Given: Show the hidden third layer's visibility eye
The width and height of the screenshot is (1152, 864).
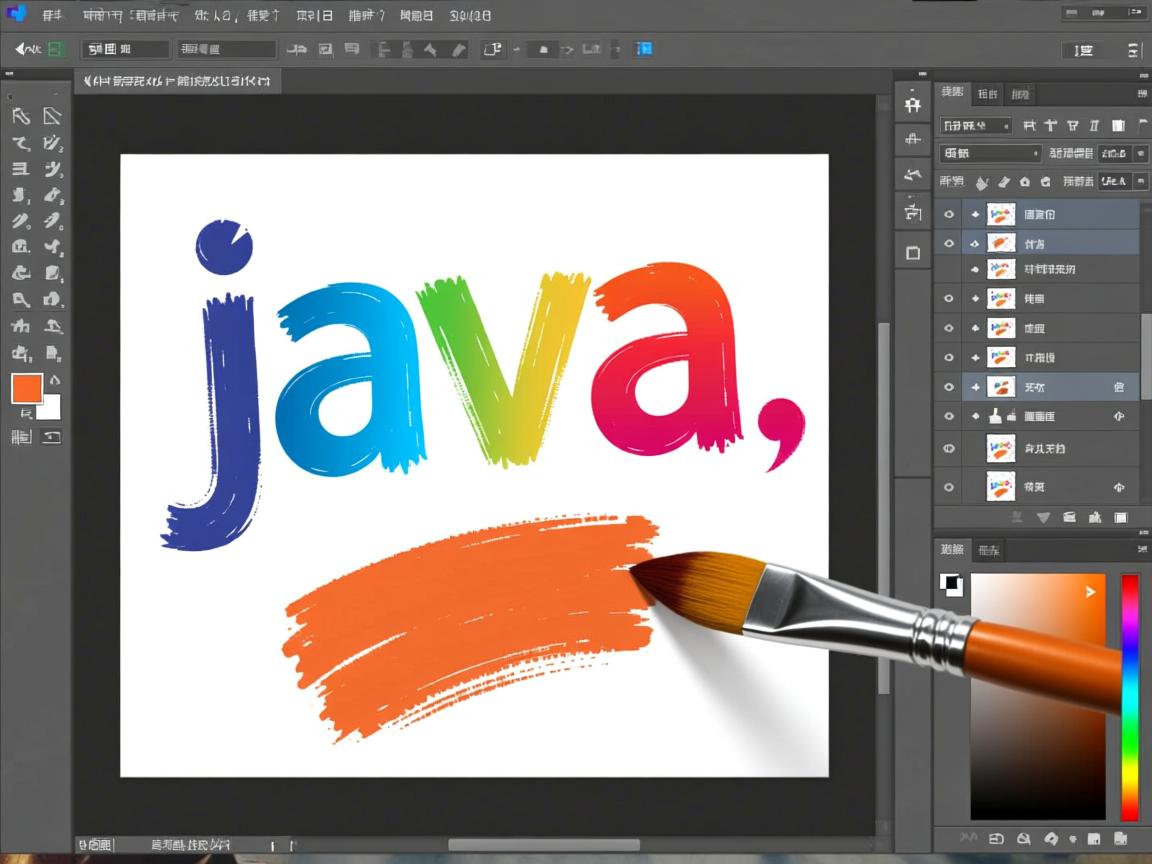Looking at the screenshot, I should tap(948, 268).
